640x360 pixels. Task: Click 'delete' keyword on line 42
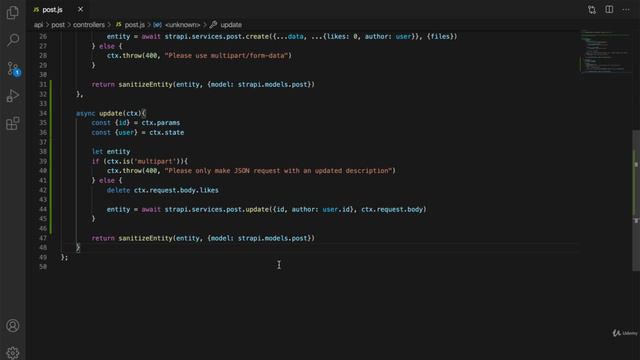[x=118, y=190]
